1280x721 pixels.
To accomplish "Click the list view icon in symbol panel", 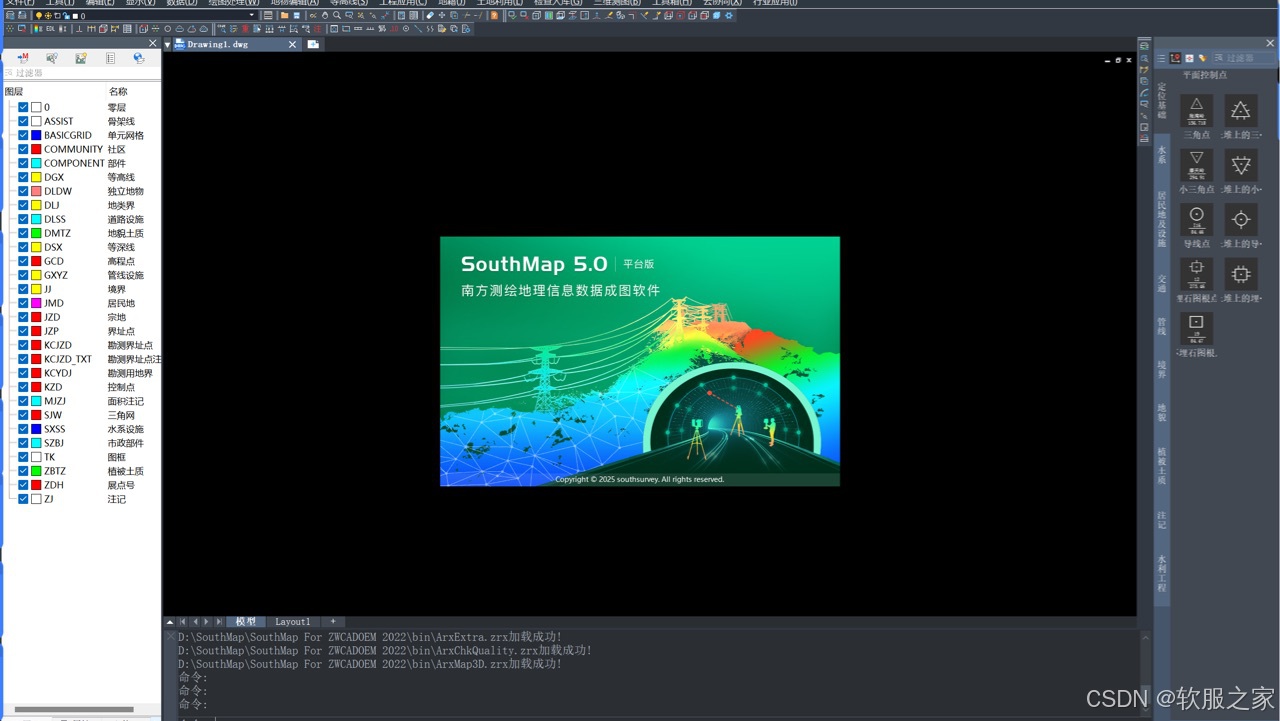I will click(x=1161, y=58).
